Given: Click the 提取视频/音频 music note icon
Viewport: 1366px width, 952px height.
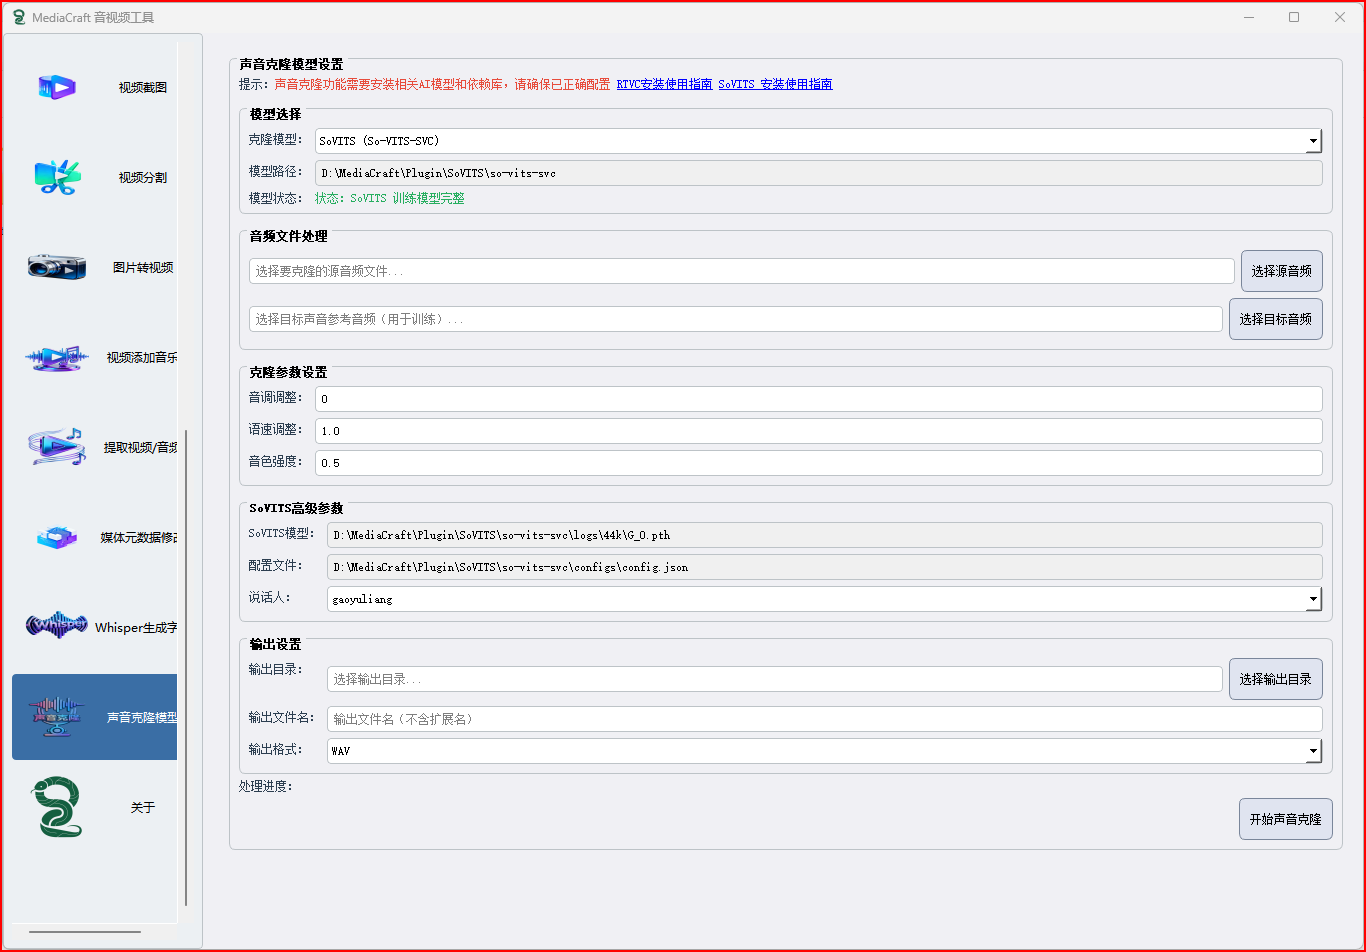Looking at the screenshot, I should point(57,447).
